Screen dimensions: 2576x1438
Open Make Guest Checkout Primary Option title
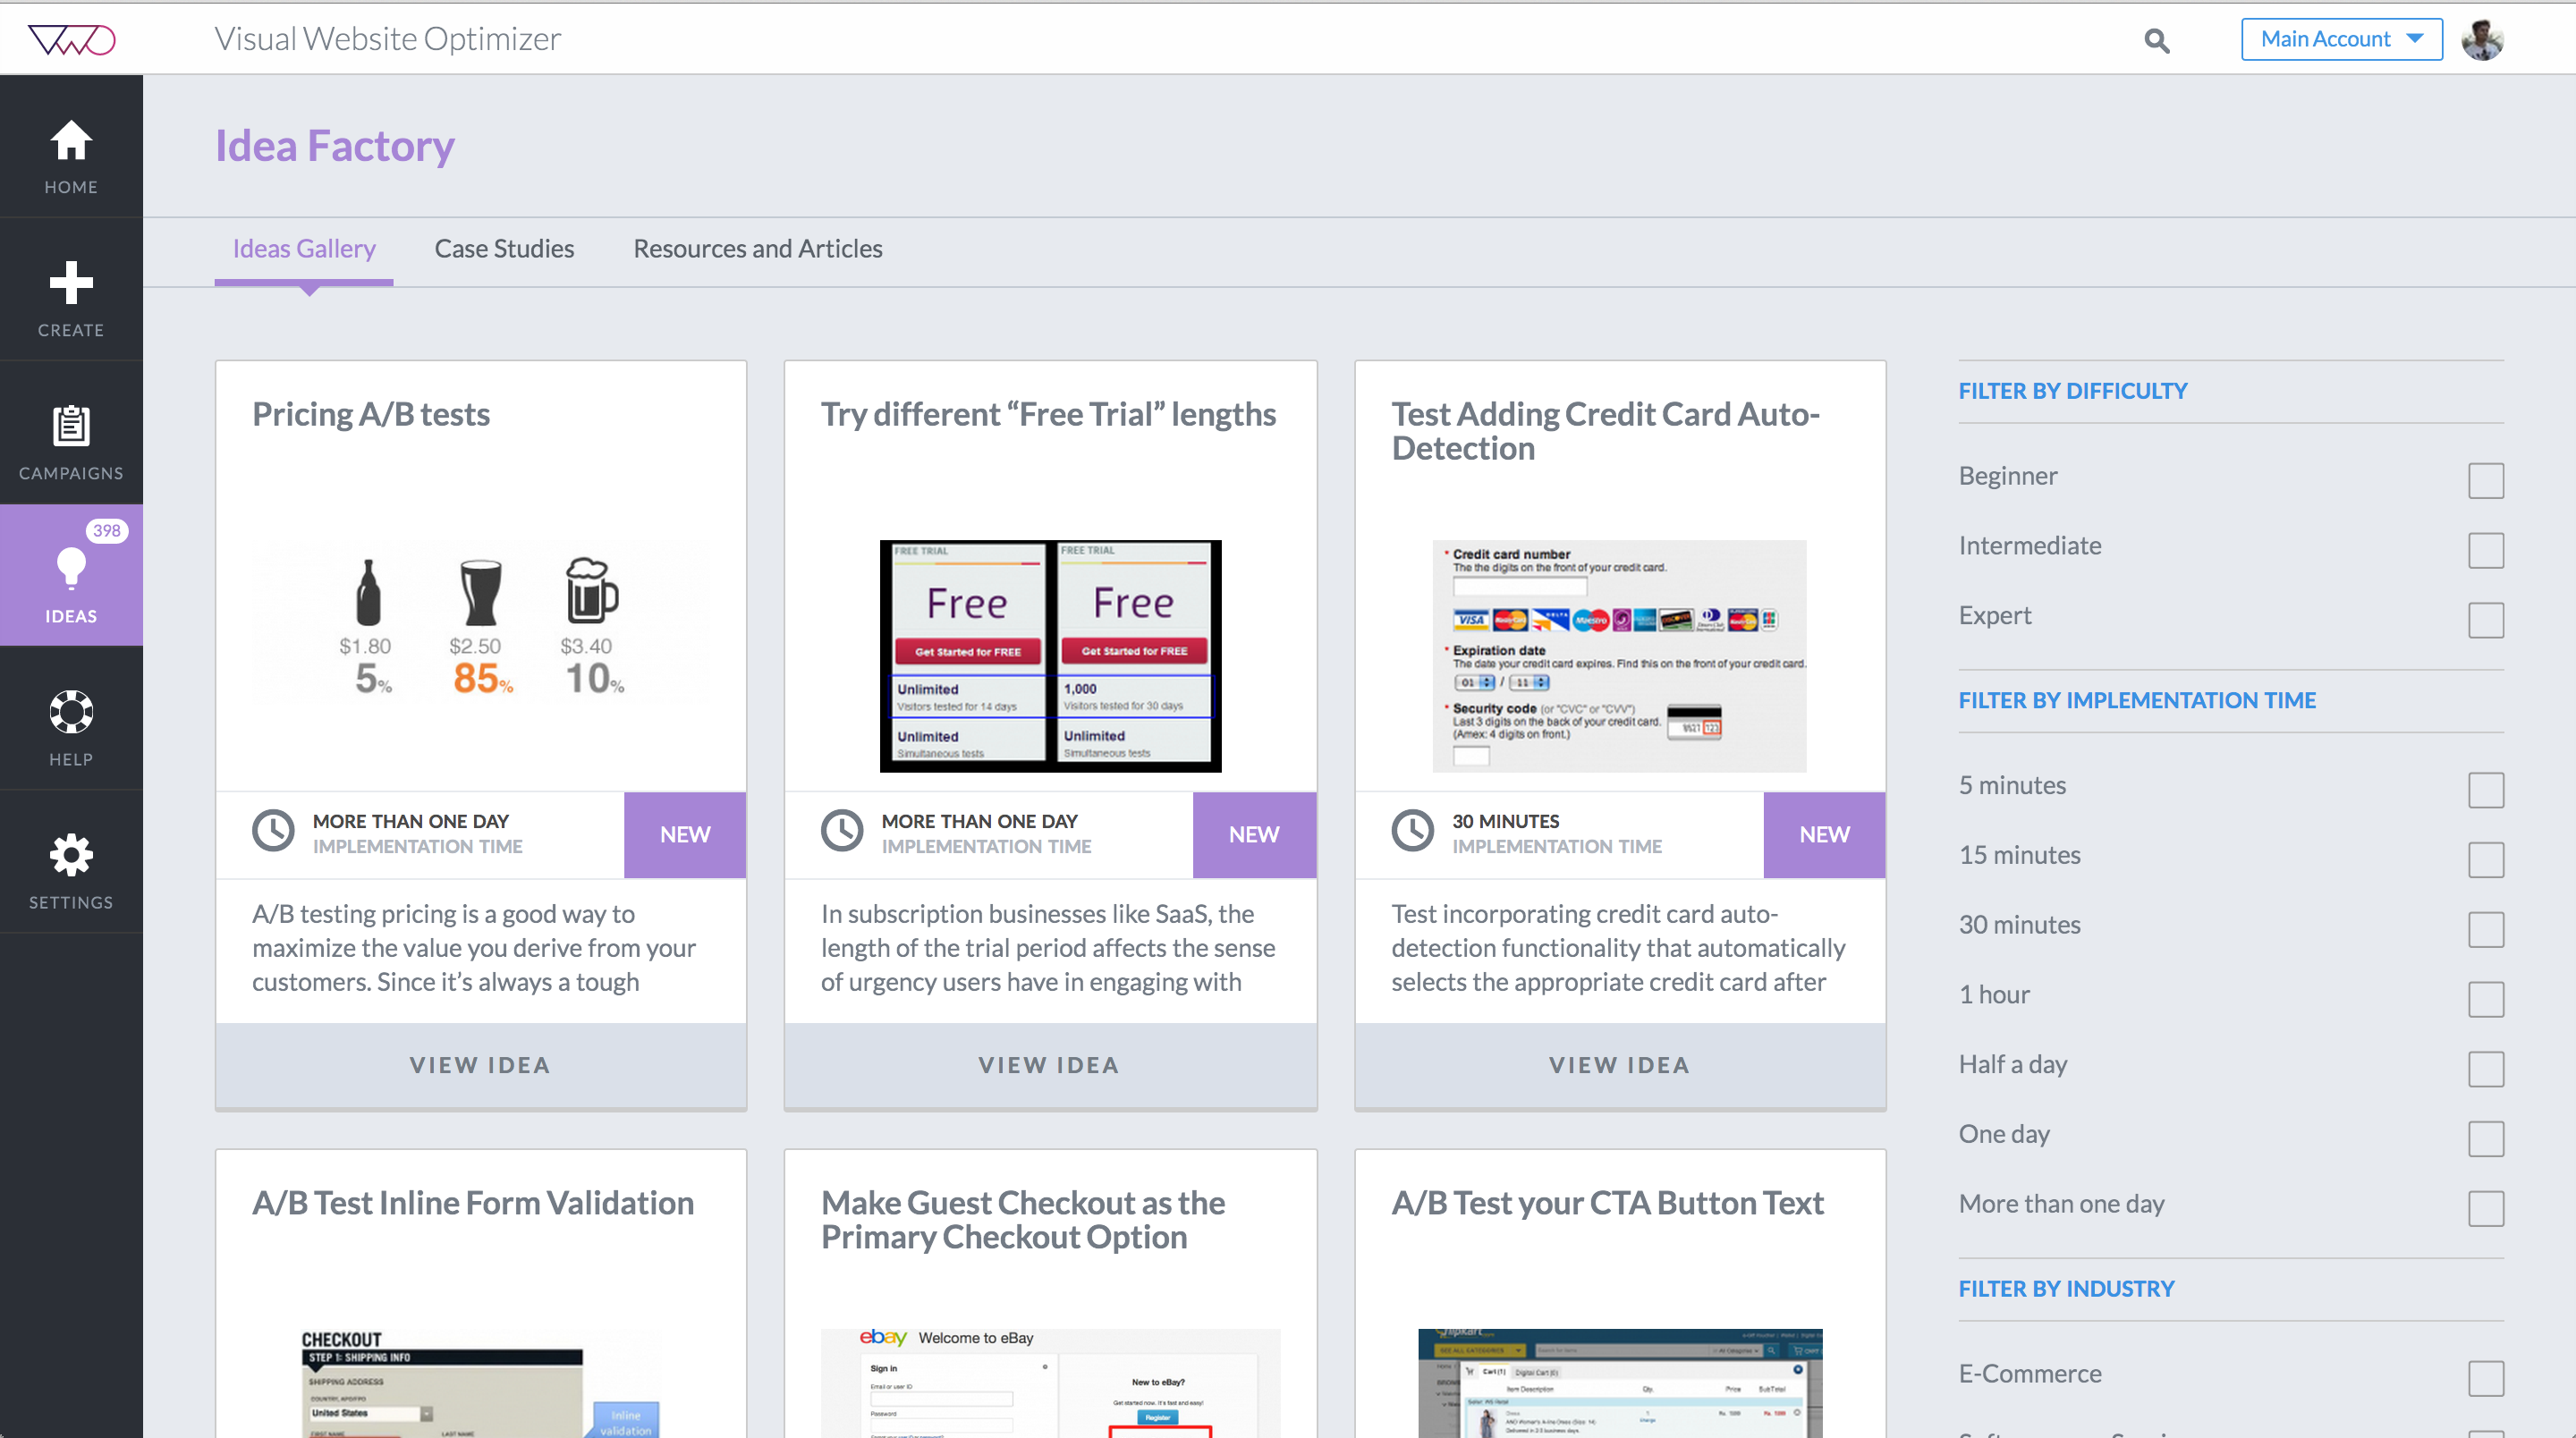pos(1022,1220)
